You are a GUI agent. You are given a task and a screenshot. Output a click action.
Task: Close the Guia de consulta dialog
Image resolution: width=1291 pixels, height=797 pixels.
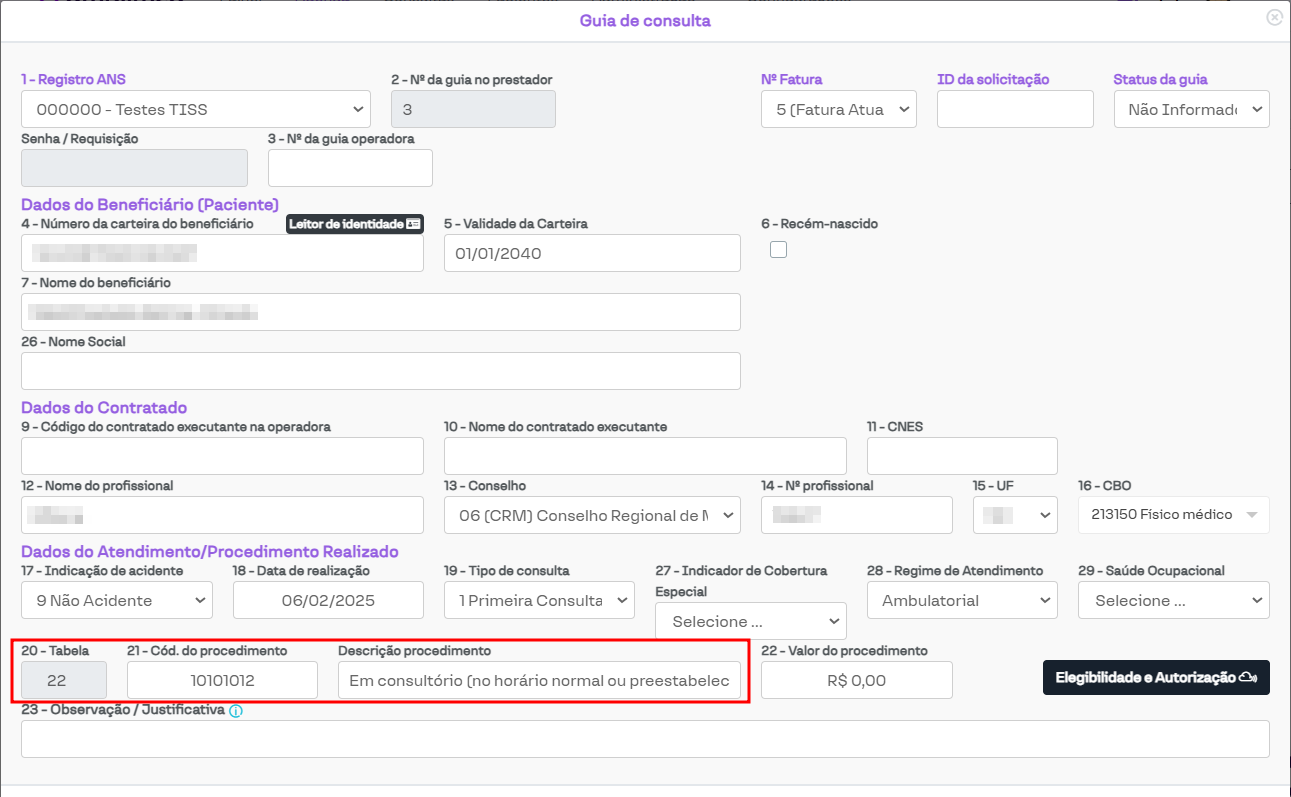tap(1273, 17)
